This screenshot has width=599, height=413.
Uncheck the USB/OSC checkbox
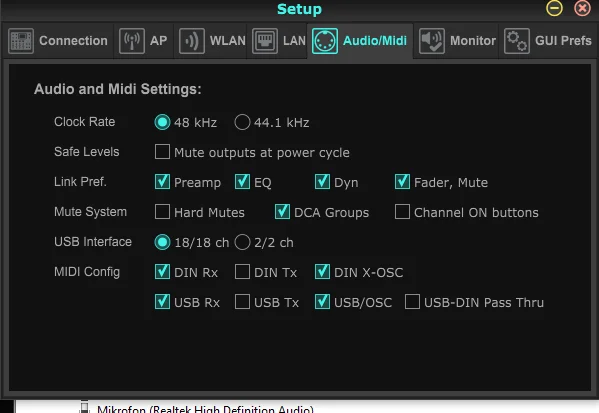pos(322,302)
